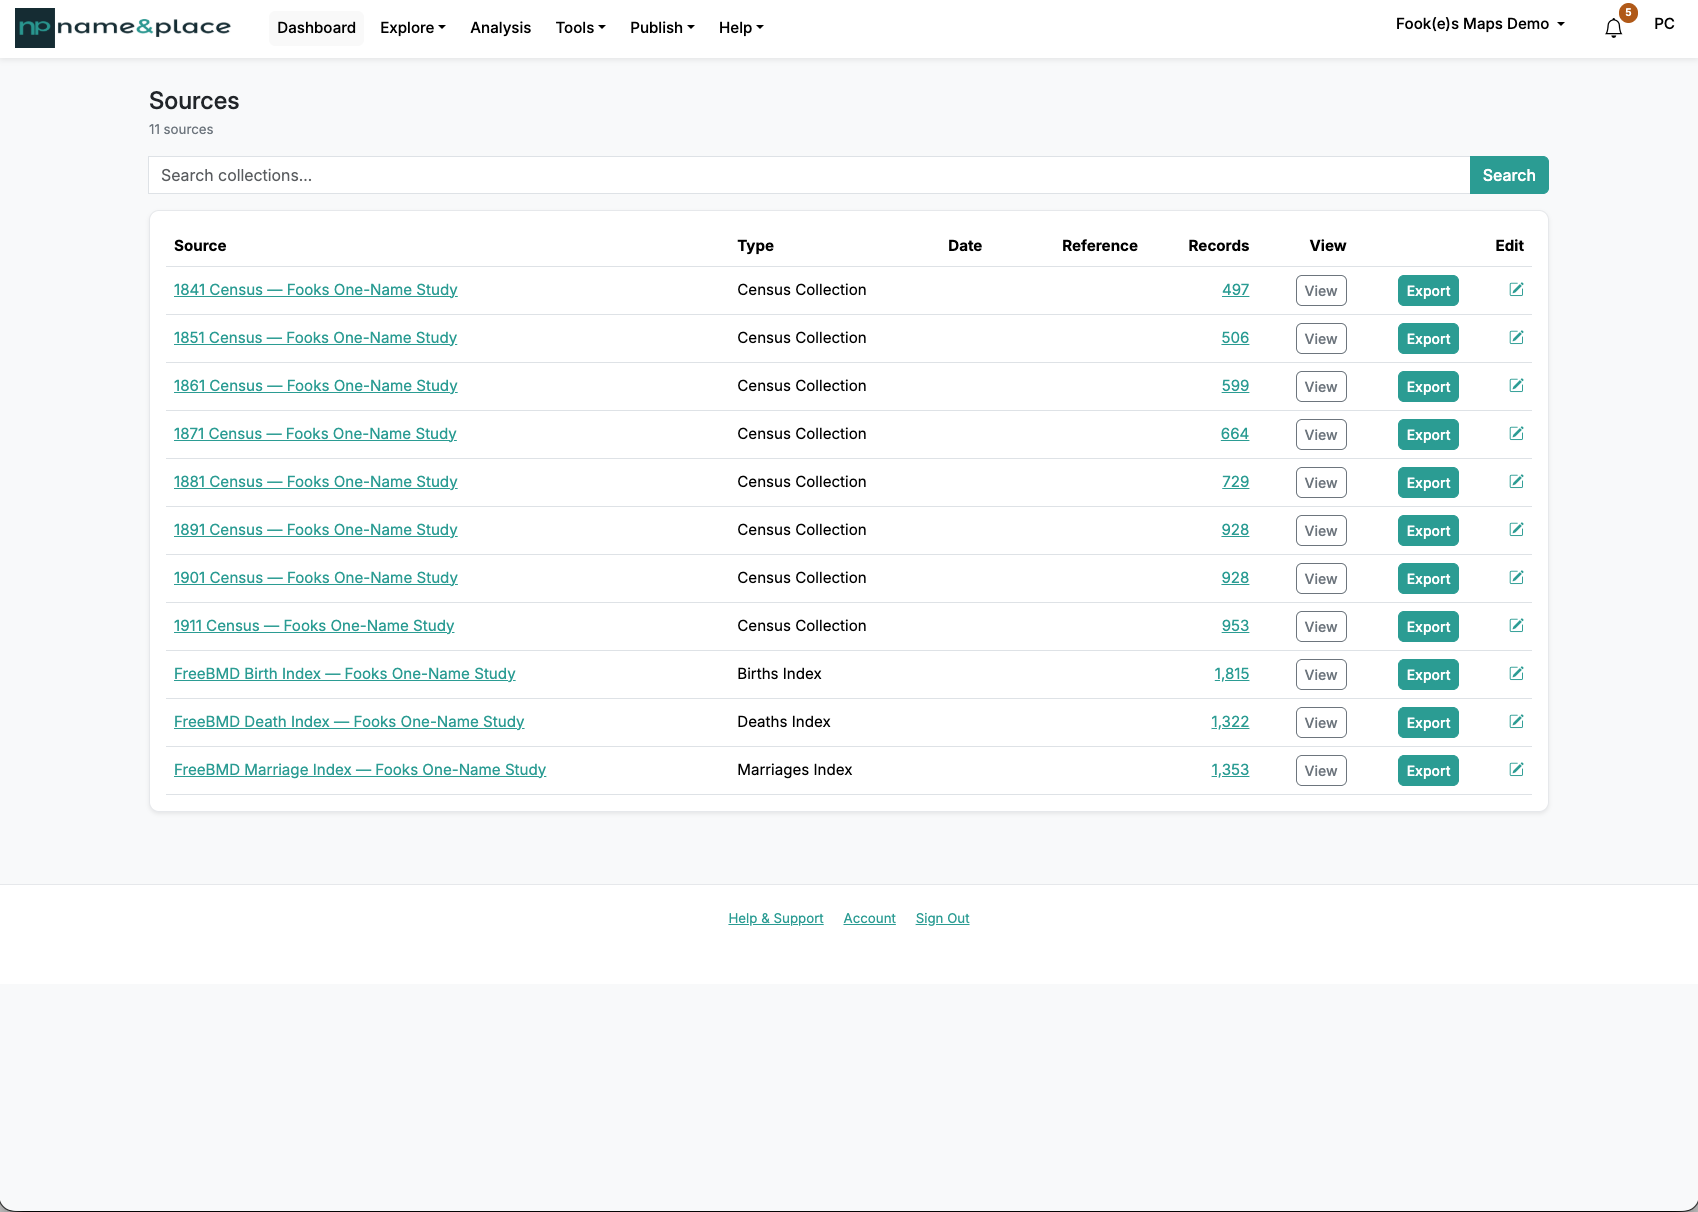Edit the 1911 Census source

point(1516,625)
